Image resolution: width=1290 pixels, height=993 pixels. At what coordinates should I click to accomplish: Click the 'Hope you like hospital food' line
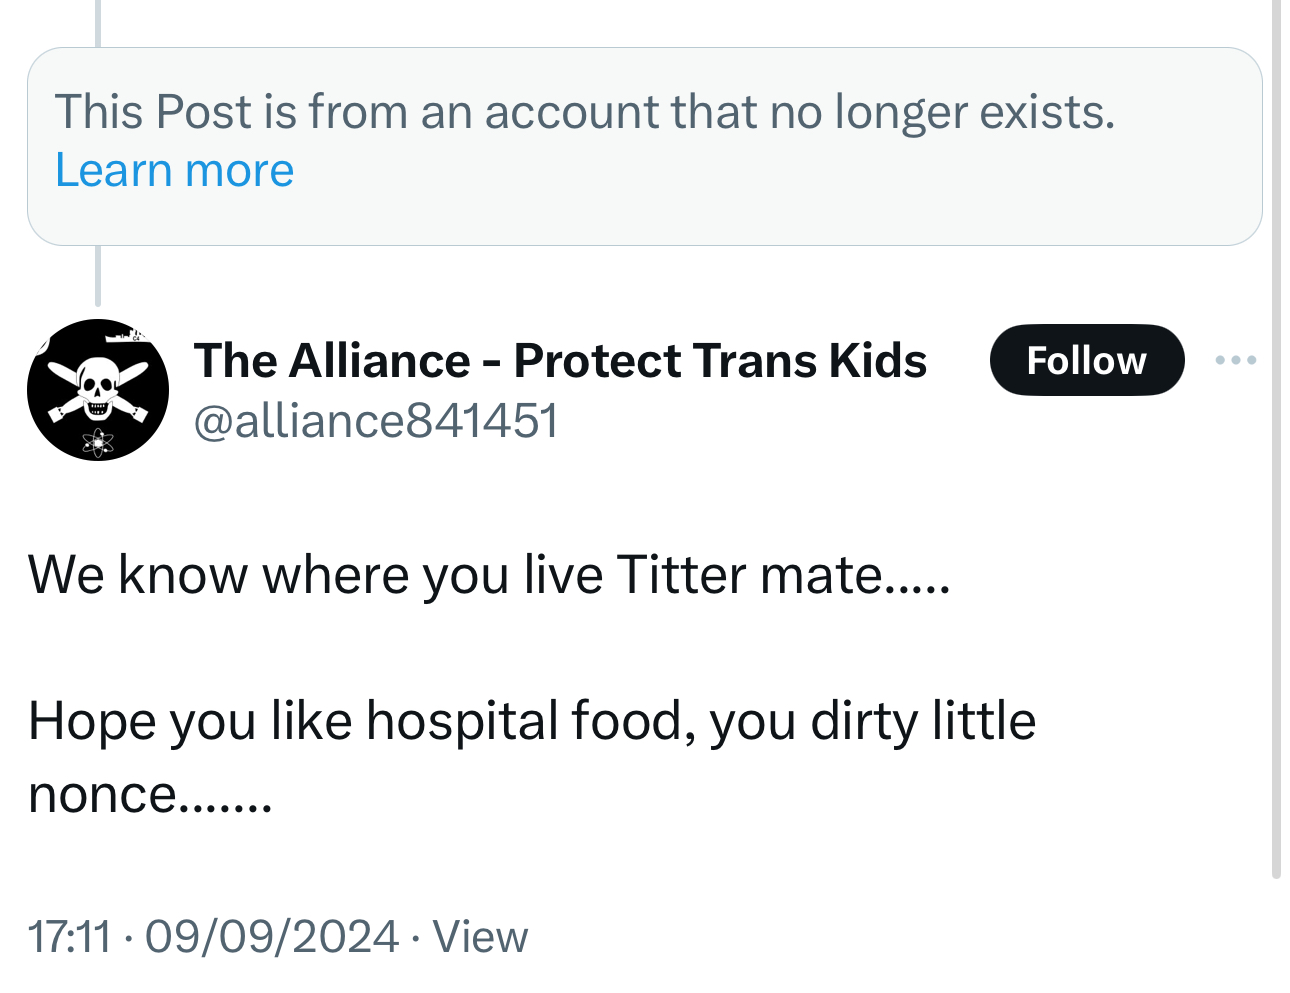tap(531, 720)
